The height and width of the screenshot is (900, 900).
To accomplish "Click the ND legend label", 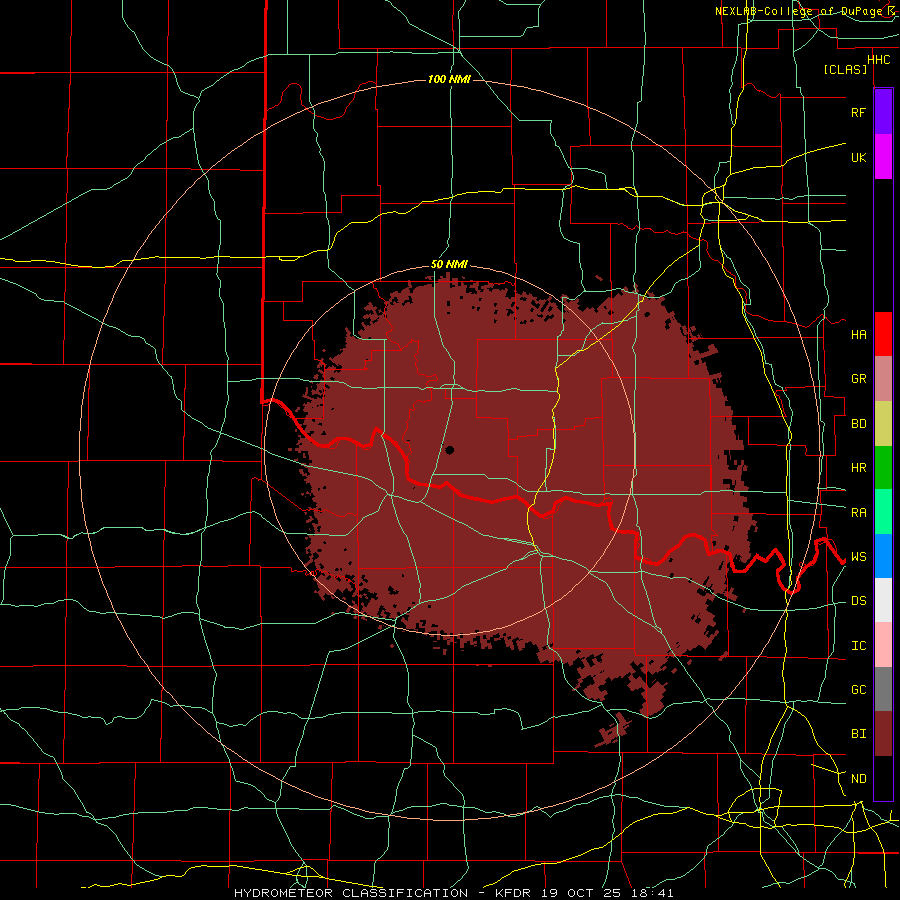I will coord(858,779).
